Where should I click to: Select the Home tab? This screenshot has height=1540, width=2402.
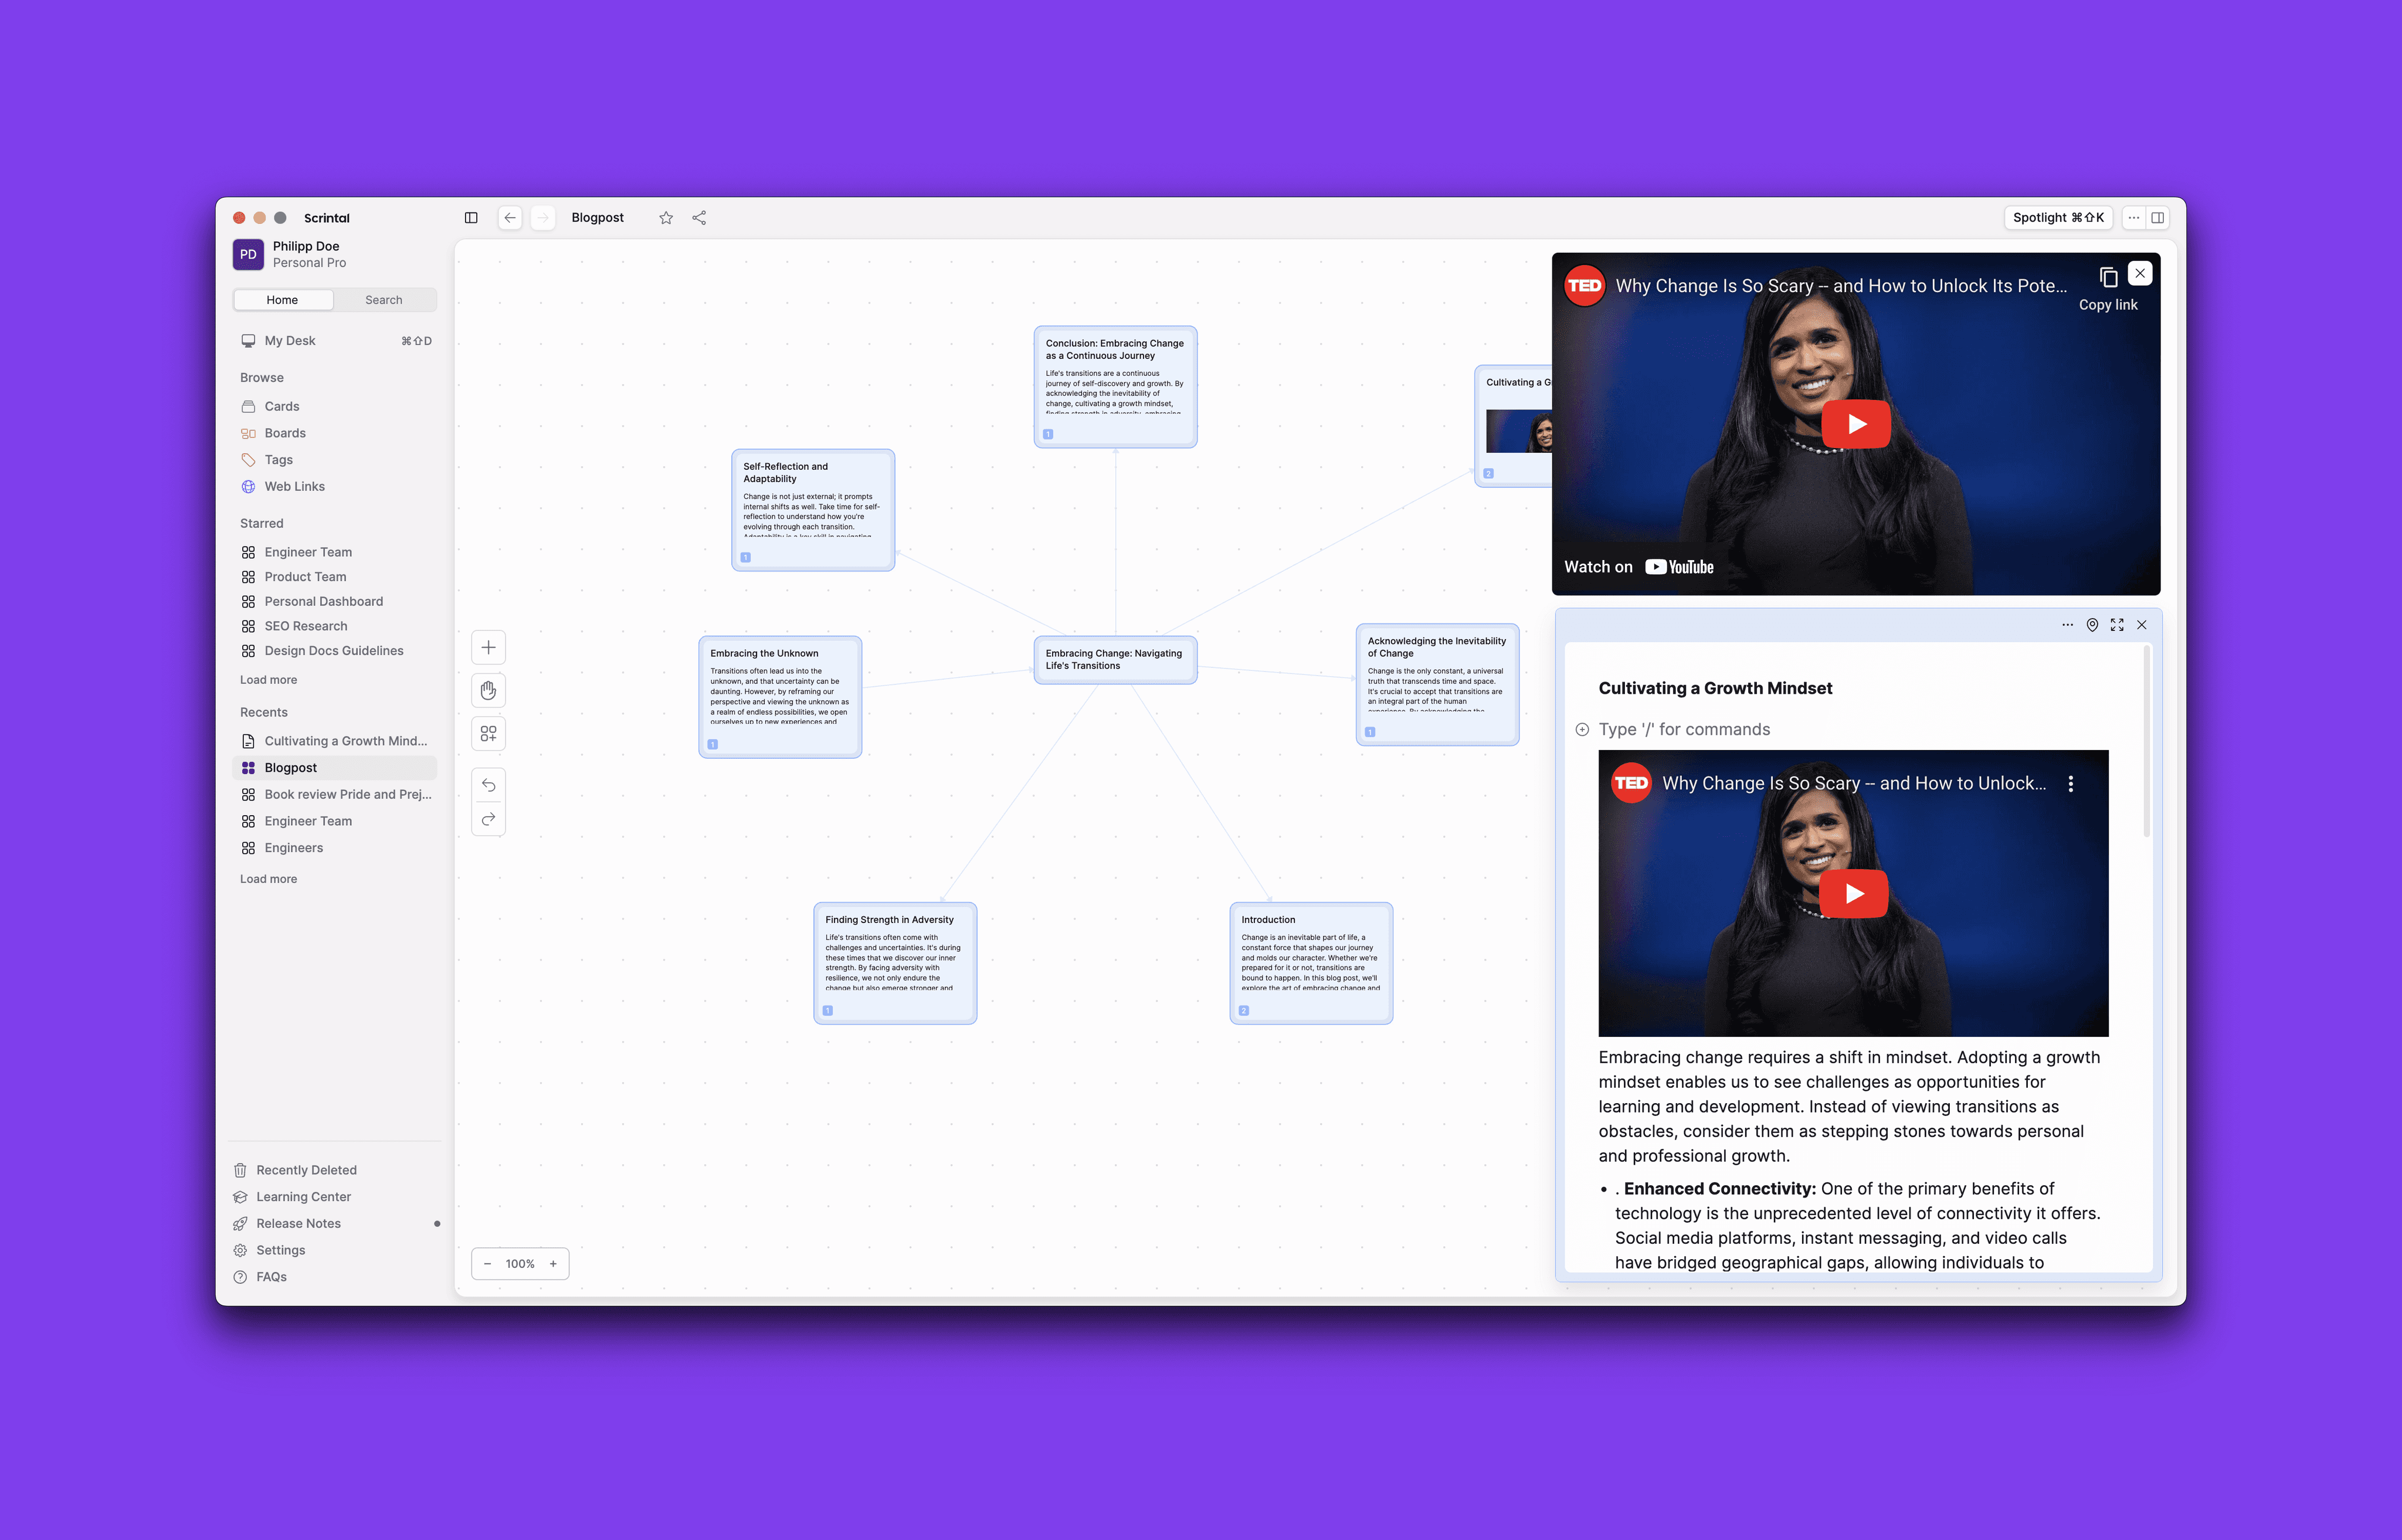(282, 300)
